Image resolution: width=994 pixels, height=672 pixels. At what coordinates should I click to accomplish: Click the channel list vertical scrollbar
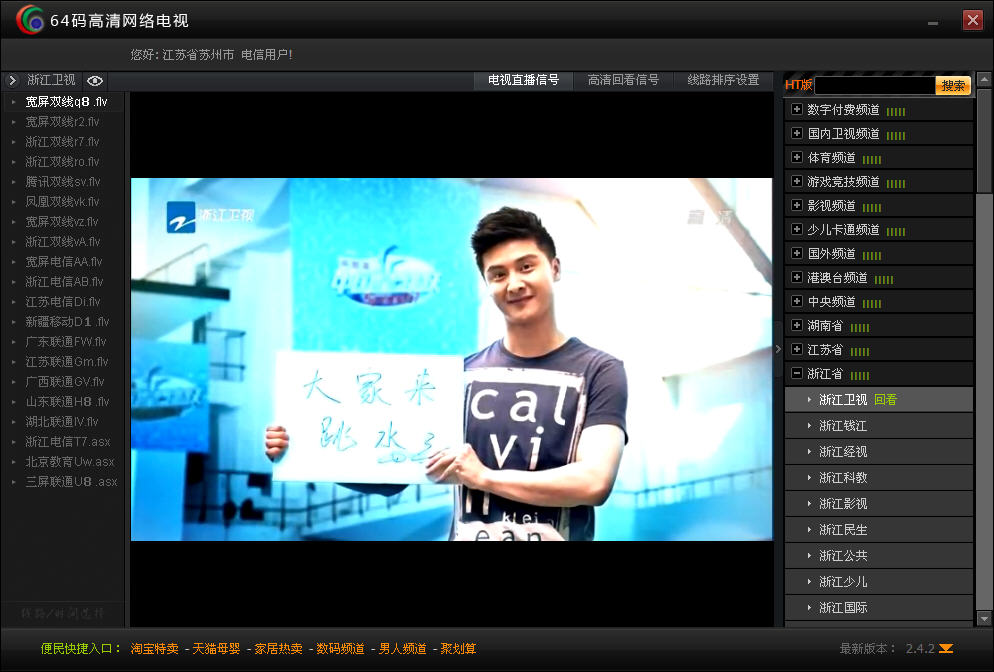984,350
